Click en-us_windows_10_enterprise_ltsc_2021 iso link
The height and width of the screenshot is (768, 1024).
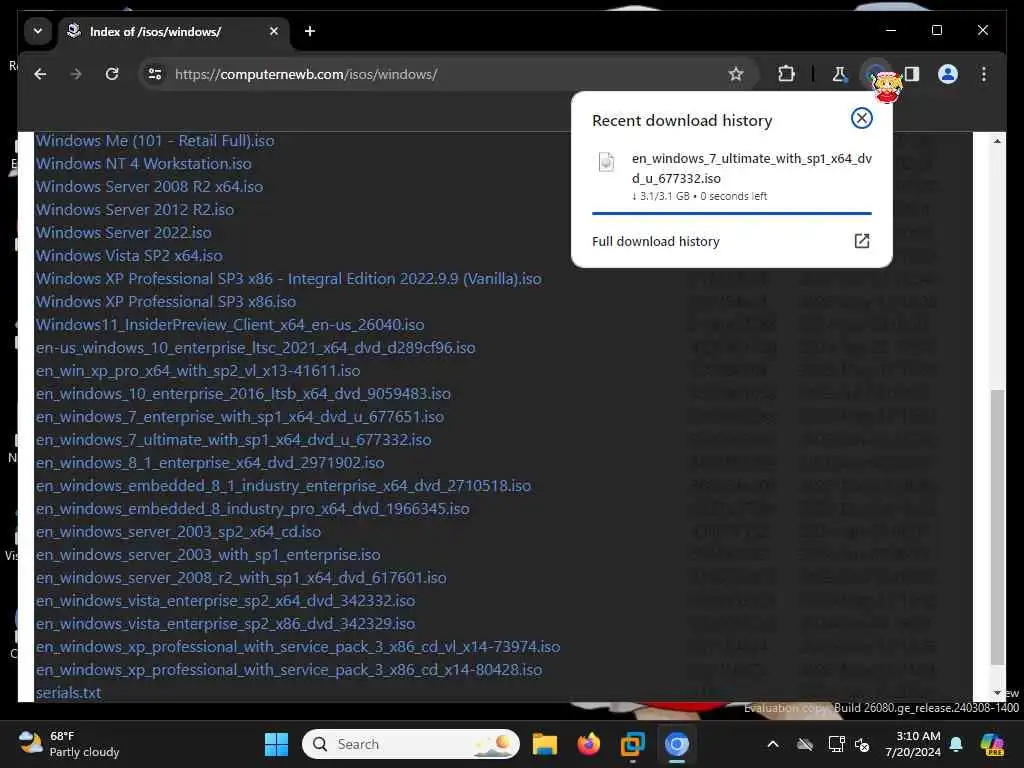(x=255, y=347)
